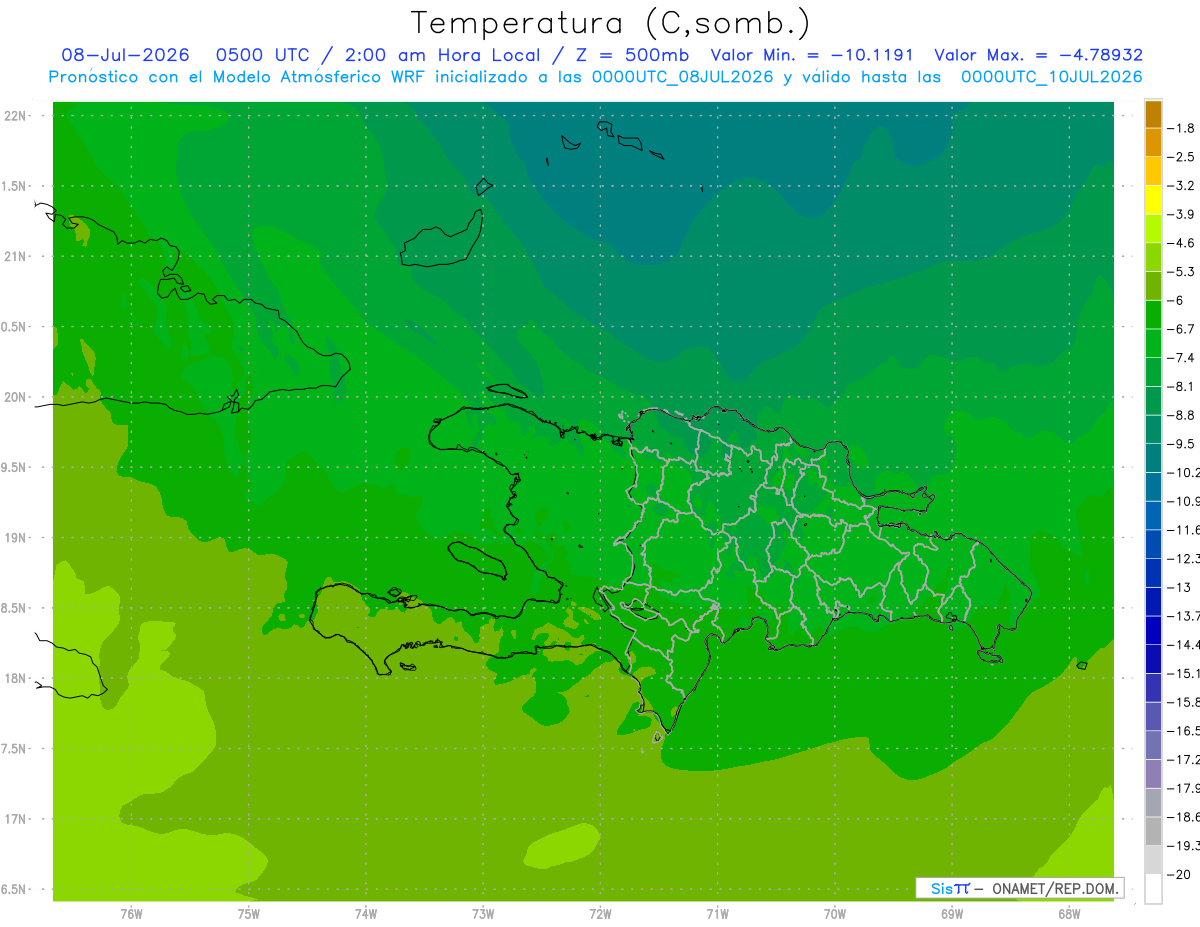The width and height of the screenshot is (1200, 927).
Task: Click the '21N' latitude label
Action: (x=17, y=256)
